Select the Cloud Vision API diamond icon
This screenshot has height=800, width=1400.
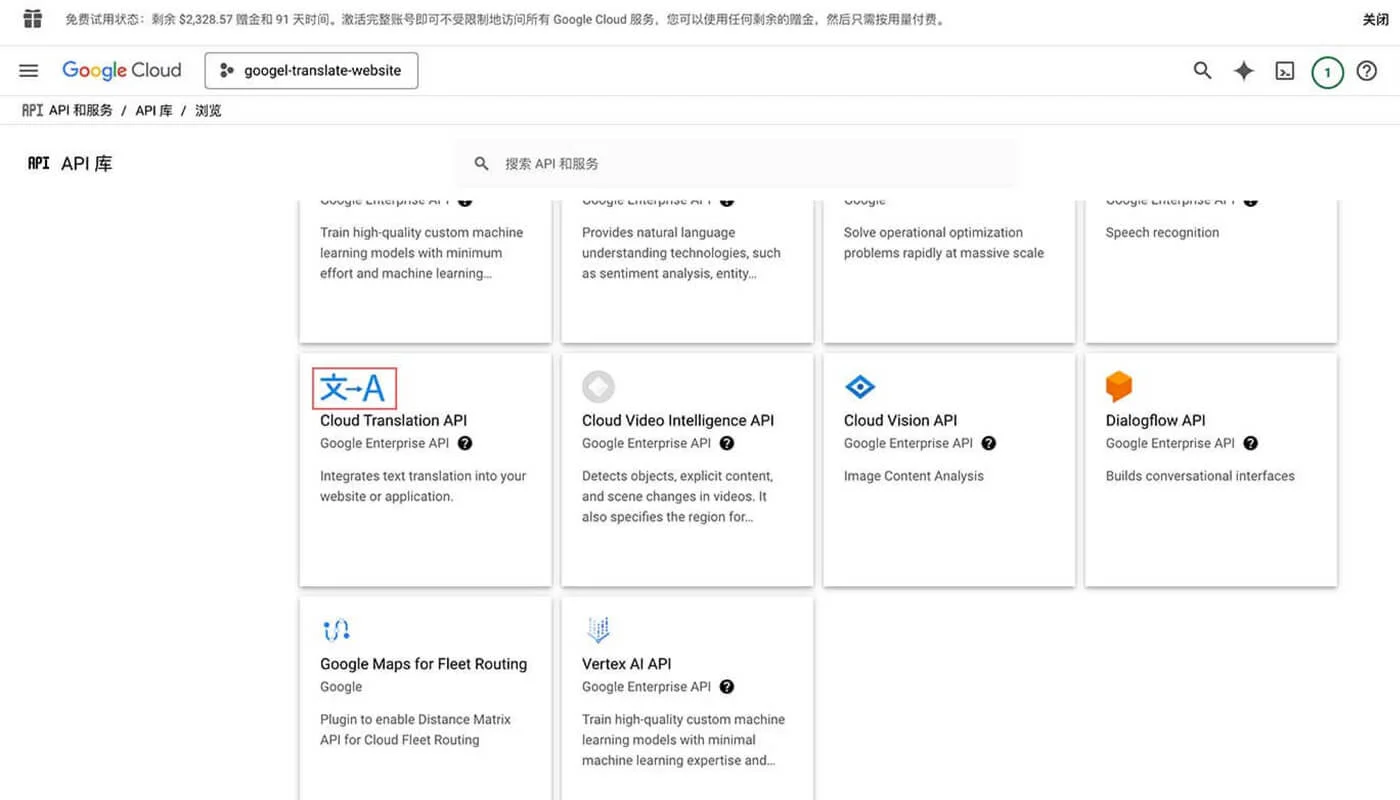[x=860, y=386]
